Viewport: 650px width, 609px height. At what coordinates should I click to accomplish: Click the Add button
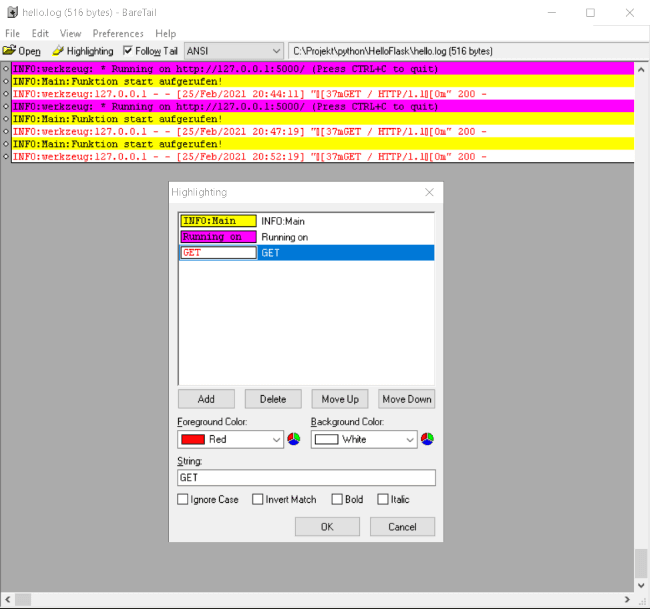206,399
